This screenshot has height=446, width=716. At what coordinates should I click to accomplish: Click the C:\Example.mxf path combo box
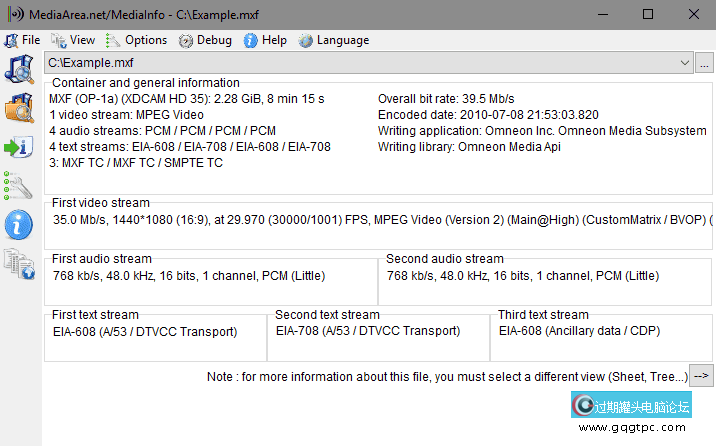click(x=369, y=63)
